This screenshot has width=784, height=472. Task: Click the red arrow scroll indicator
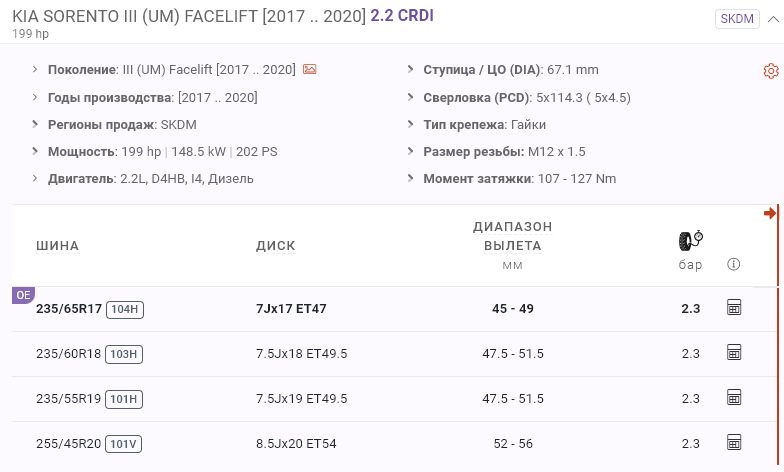(770, 213)
